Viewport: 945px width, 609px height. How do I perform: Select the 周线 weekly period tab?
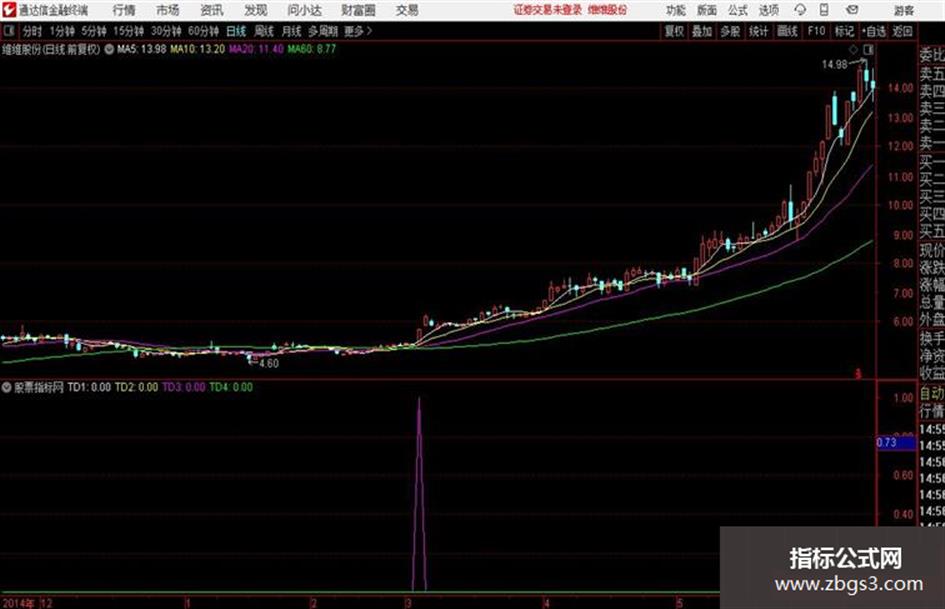[264, 31]
